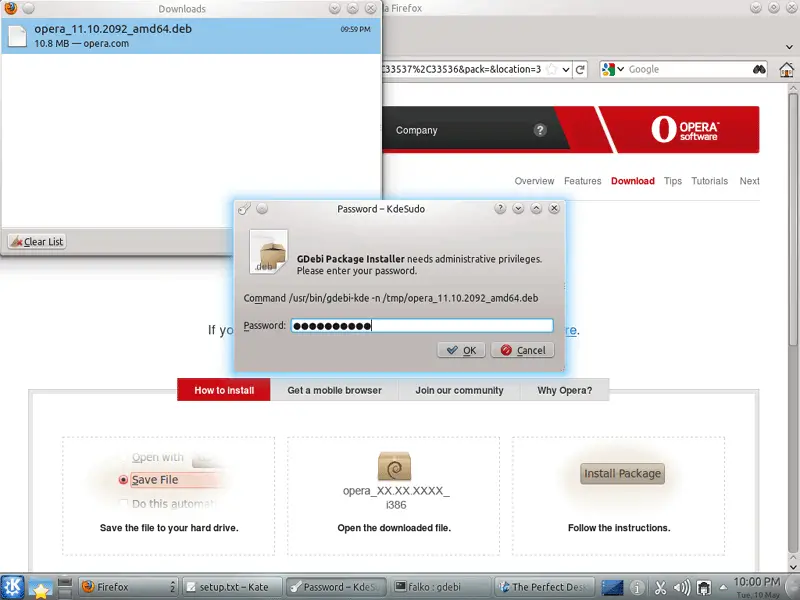The image size is (800, 600).
Task: Switch to The Perfect Desktop task
Action: coord(545,587)
